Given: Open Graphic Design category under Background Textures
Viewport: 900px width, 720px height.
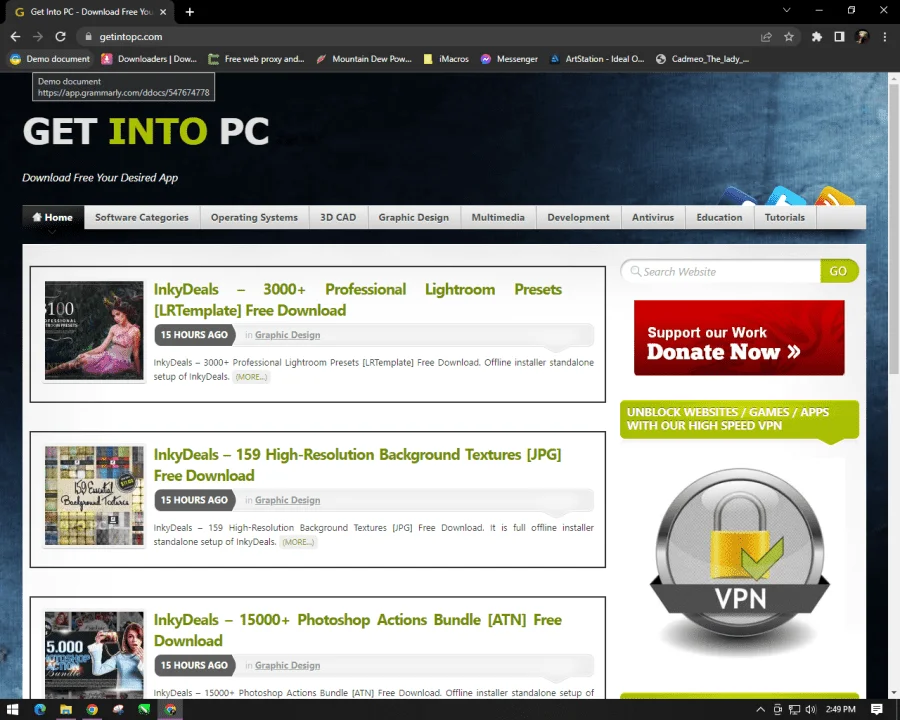Looking at the screenshot, I should click(288, 500).
